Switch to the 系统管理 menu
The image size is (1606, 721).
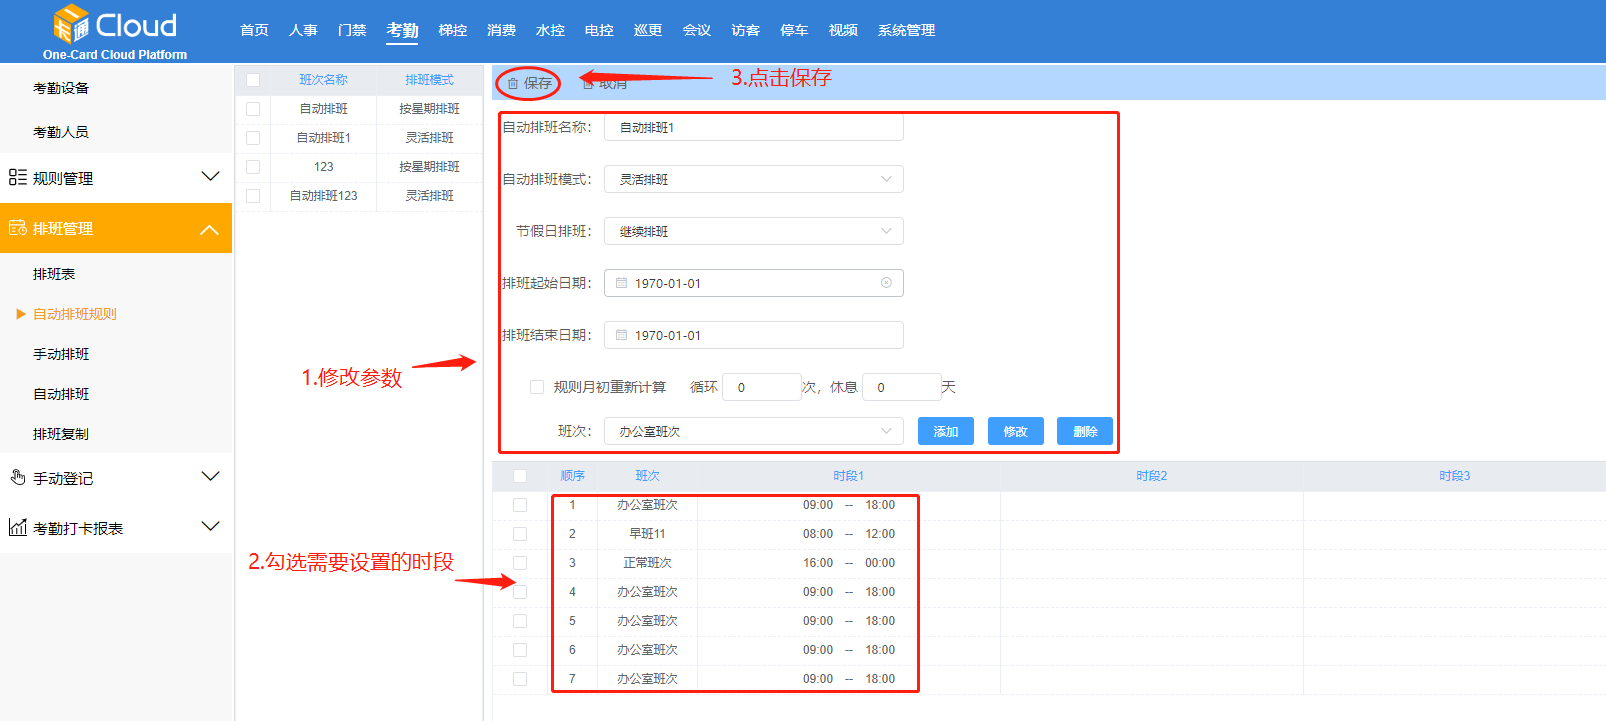[x=906, y=30]
